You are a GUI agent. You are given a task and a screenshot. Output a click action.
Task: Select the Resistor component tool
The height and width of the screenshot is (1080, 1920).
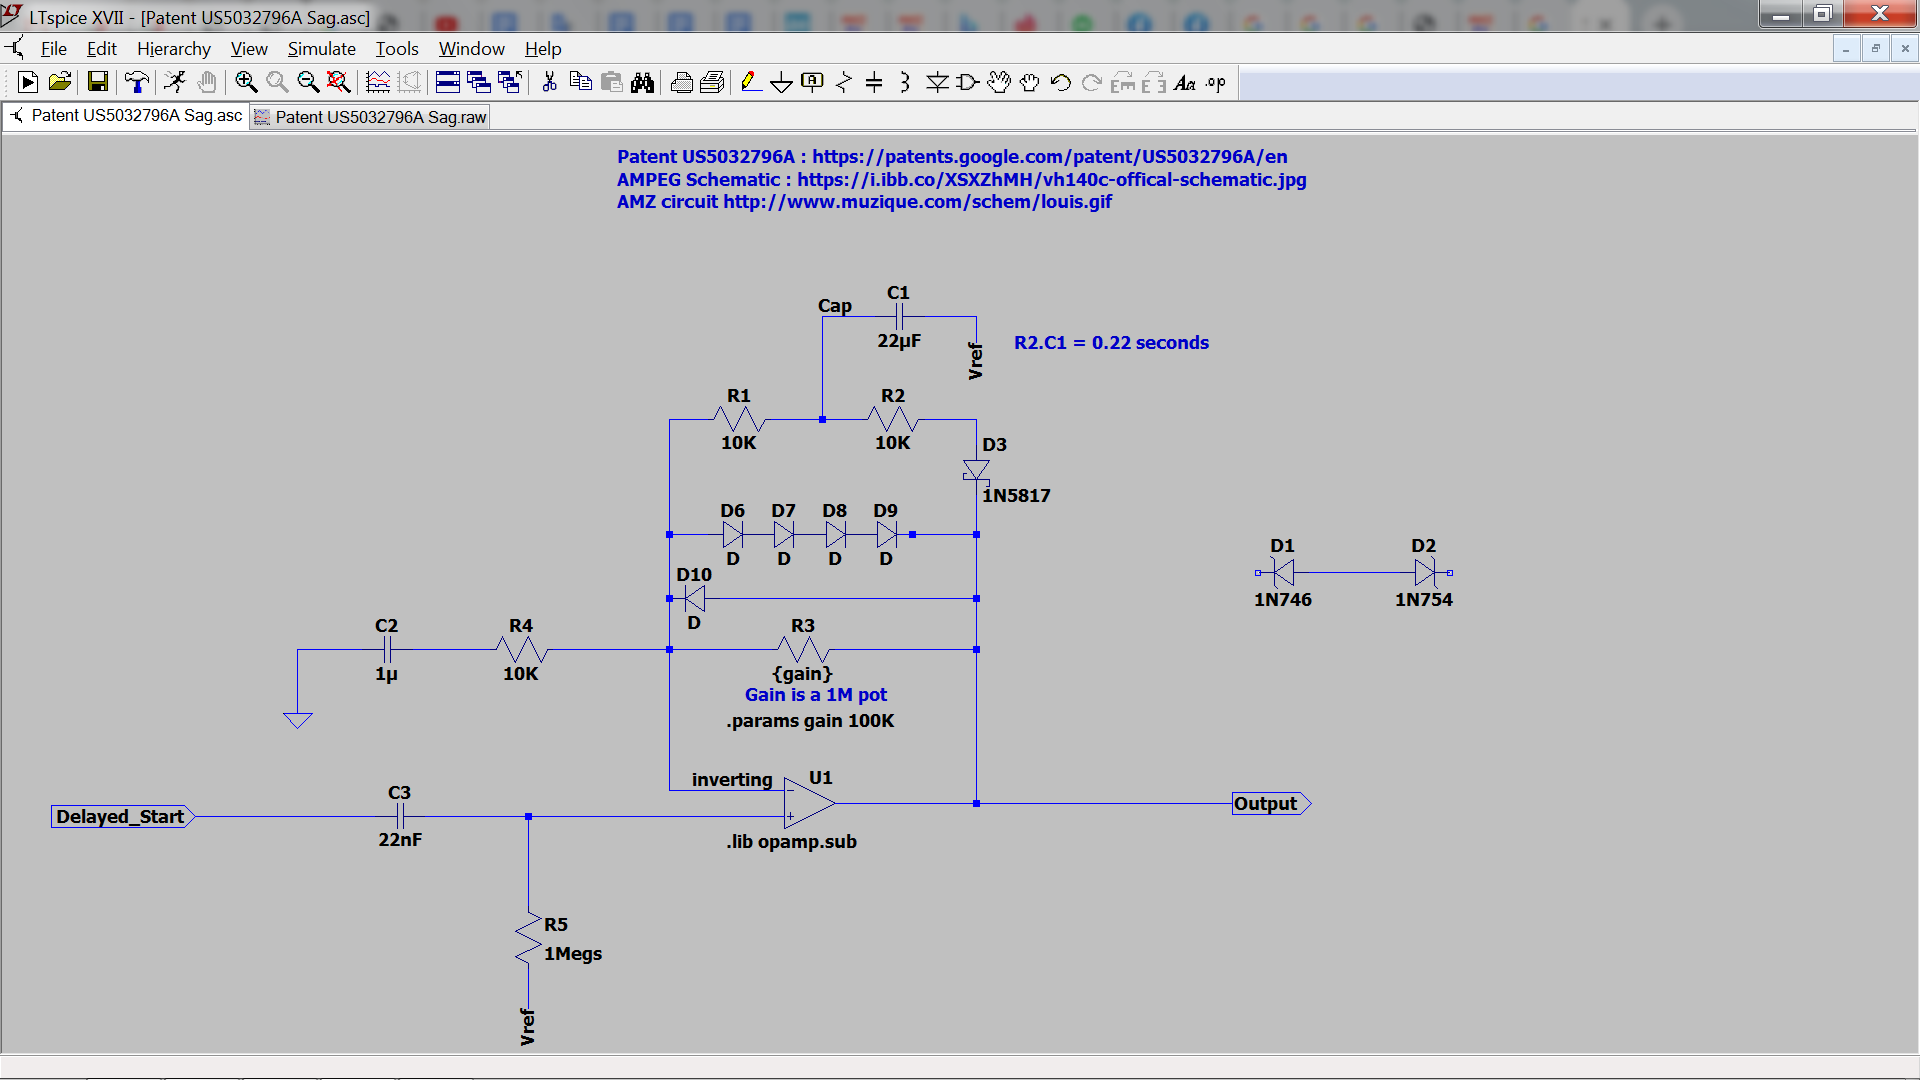pos(843,83)
